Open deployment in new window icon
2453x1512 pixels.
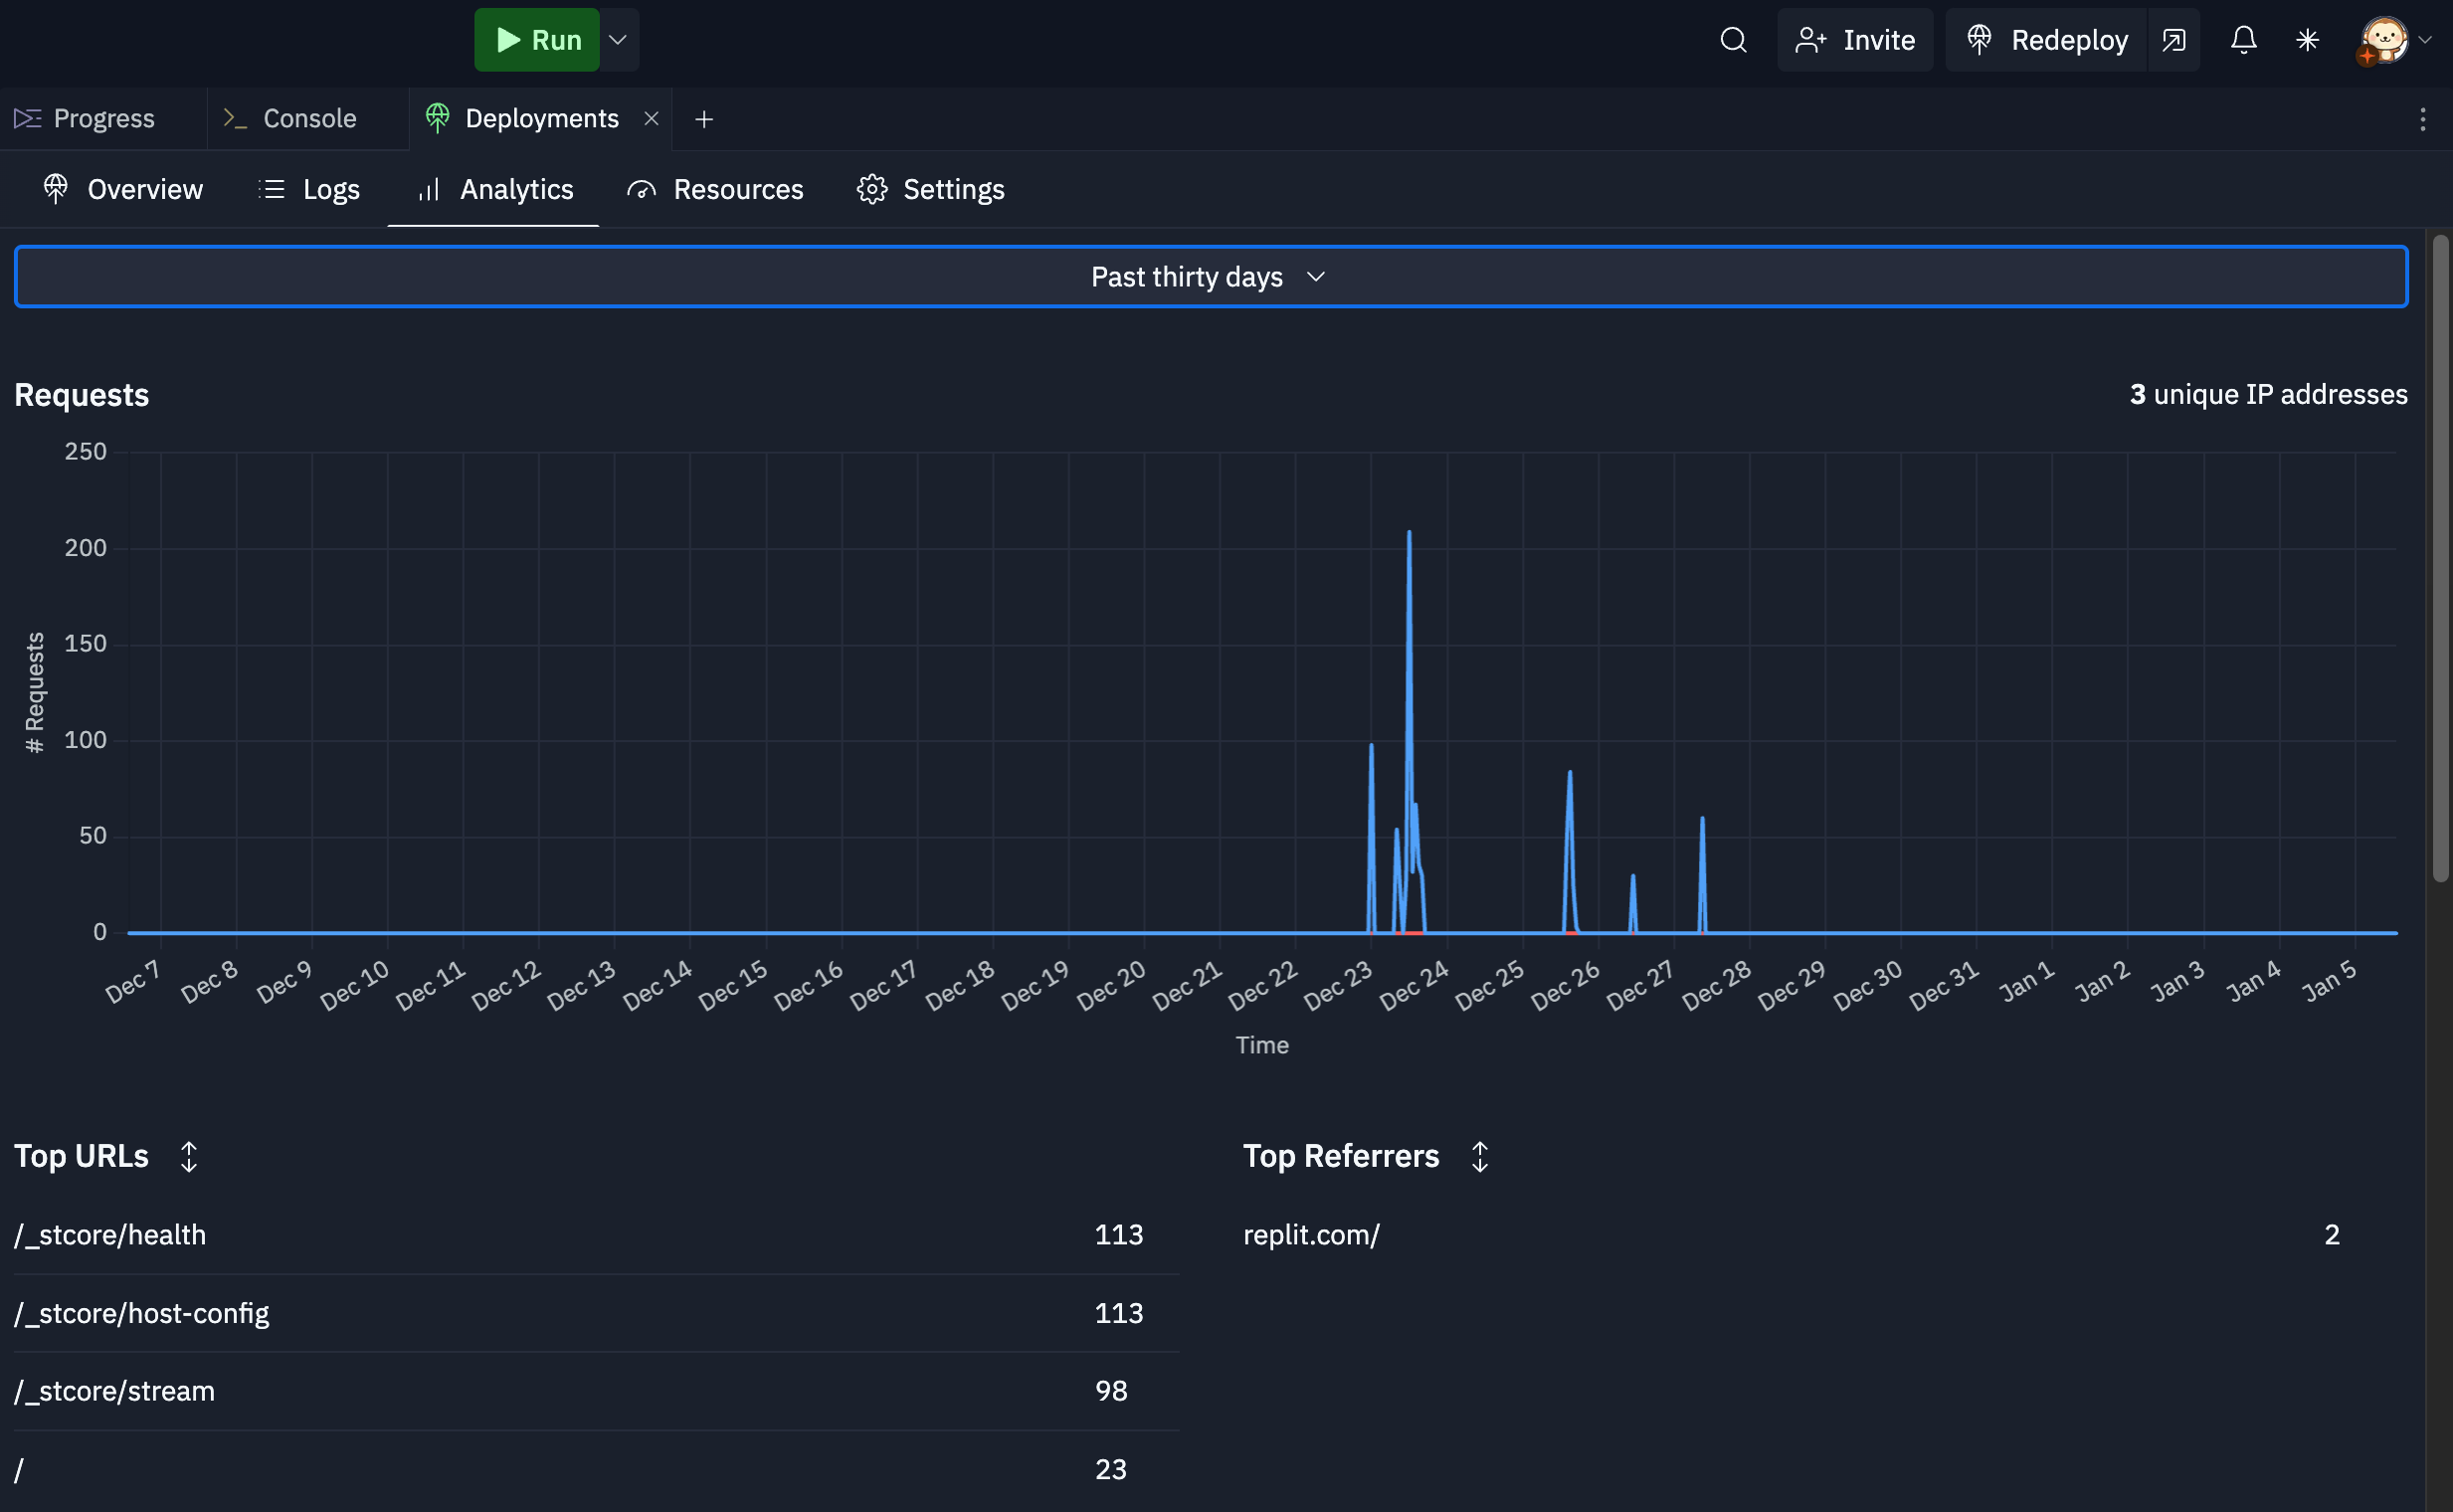[x=2174, y=40]
